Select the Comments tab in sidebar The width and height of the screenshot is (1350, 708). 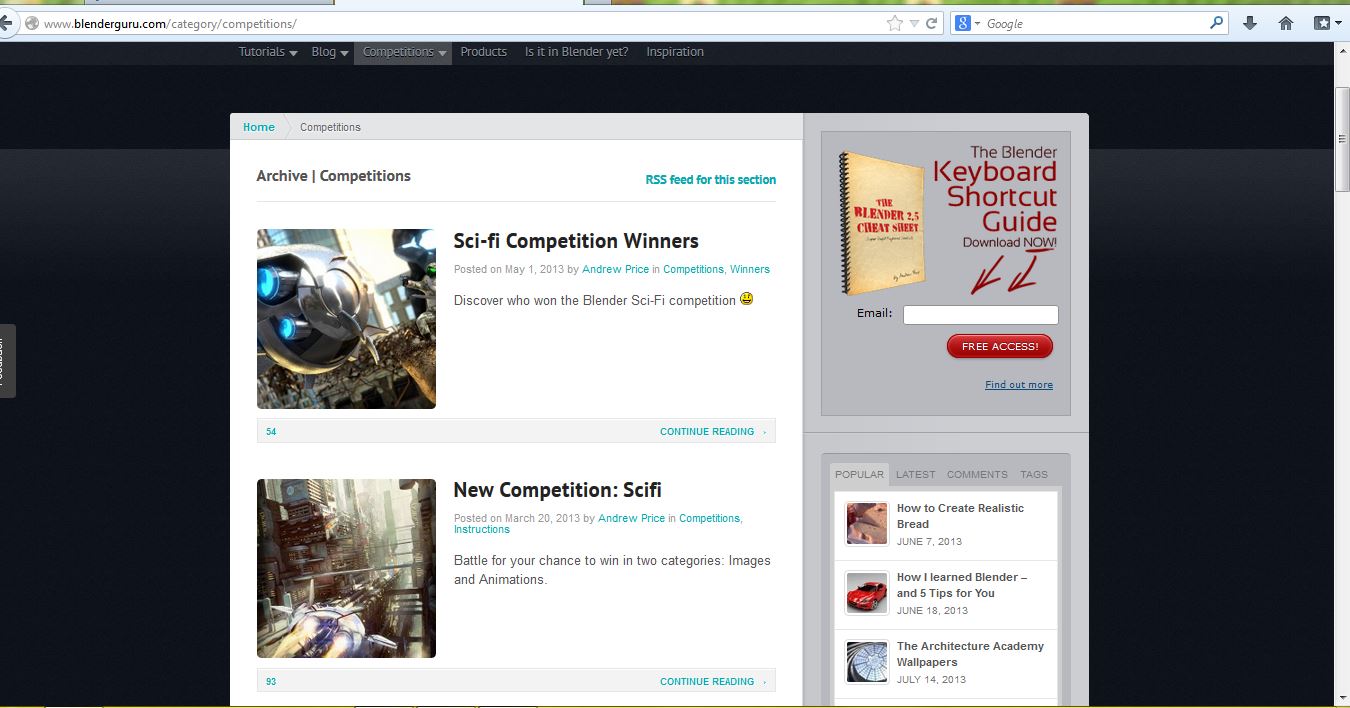pos(977,474)
